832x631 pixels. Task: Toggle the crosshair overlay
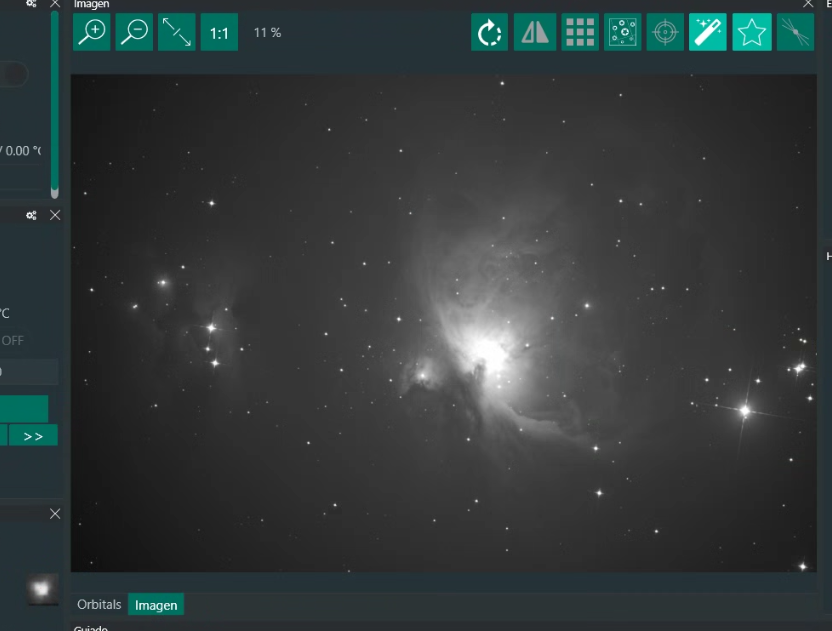pyautogui.click(x=665, y=32)
